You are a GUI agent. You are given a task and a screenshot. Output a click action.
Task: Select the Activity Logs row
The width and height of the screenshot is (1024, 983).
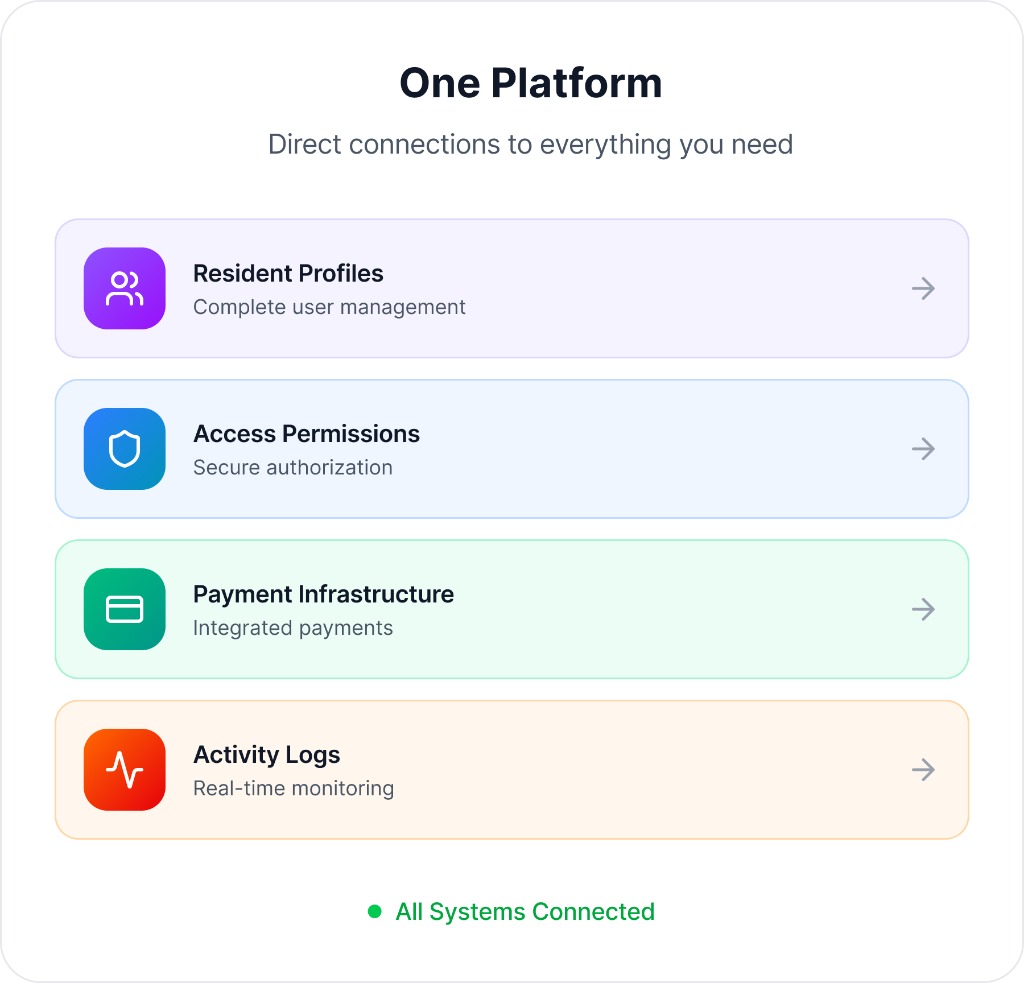click(512, 769)
